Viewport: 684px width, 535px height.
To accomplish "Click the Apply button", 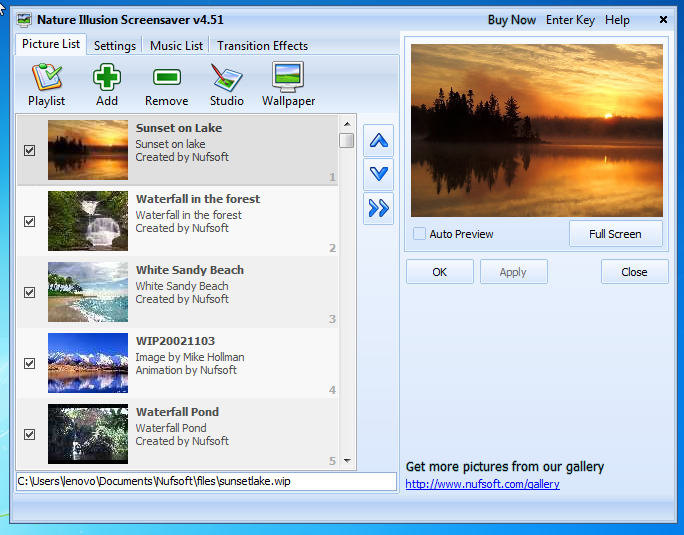I will click(513, 272).
